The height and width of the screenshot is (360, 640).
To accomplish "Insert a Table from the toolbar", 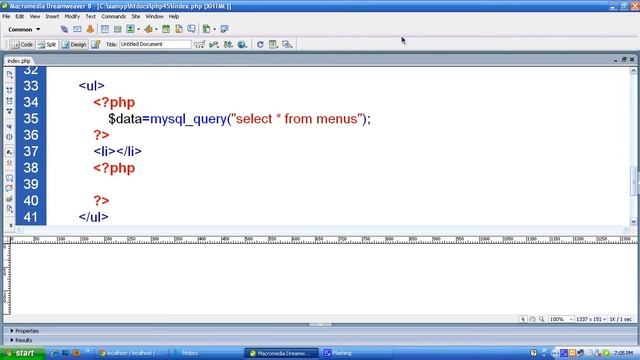I will pos(105,29).
